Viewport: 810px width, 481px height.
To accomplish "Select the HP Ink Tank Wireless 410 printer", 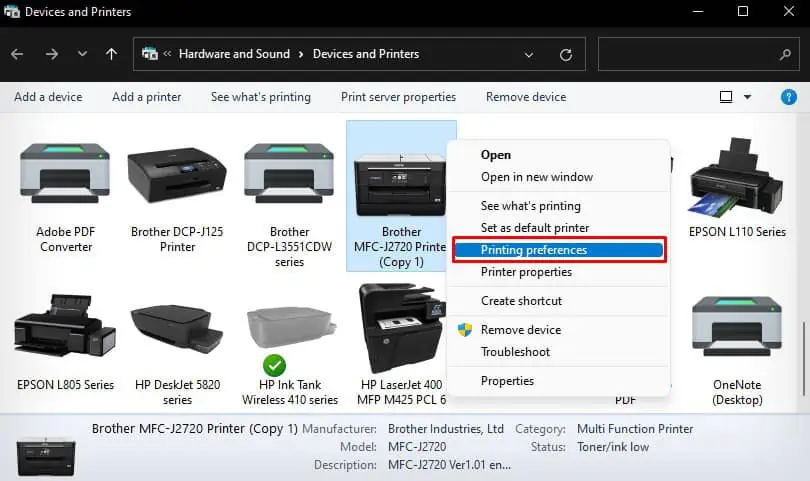I will 291,328.
